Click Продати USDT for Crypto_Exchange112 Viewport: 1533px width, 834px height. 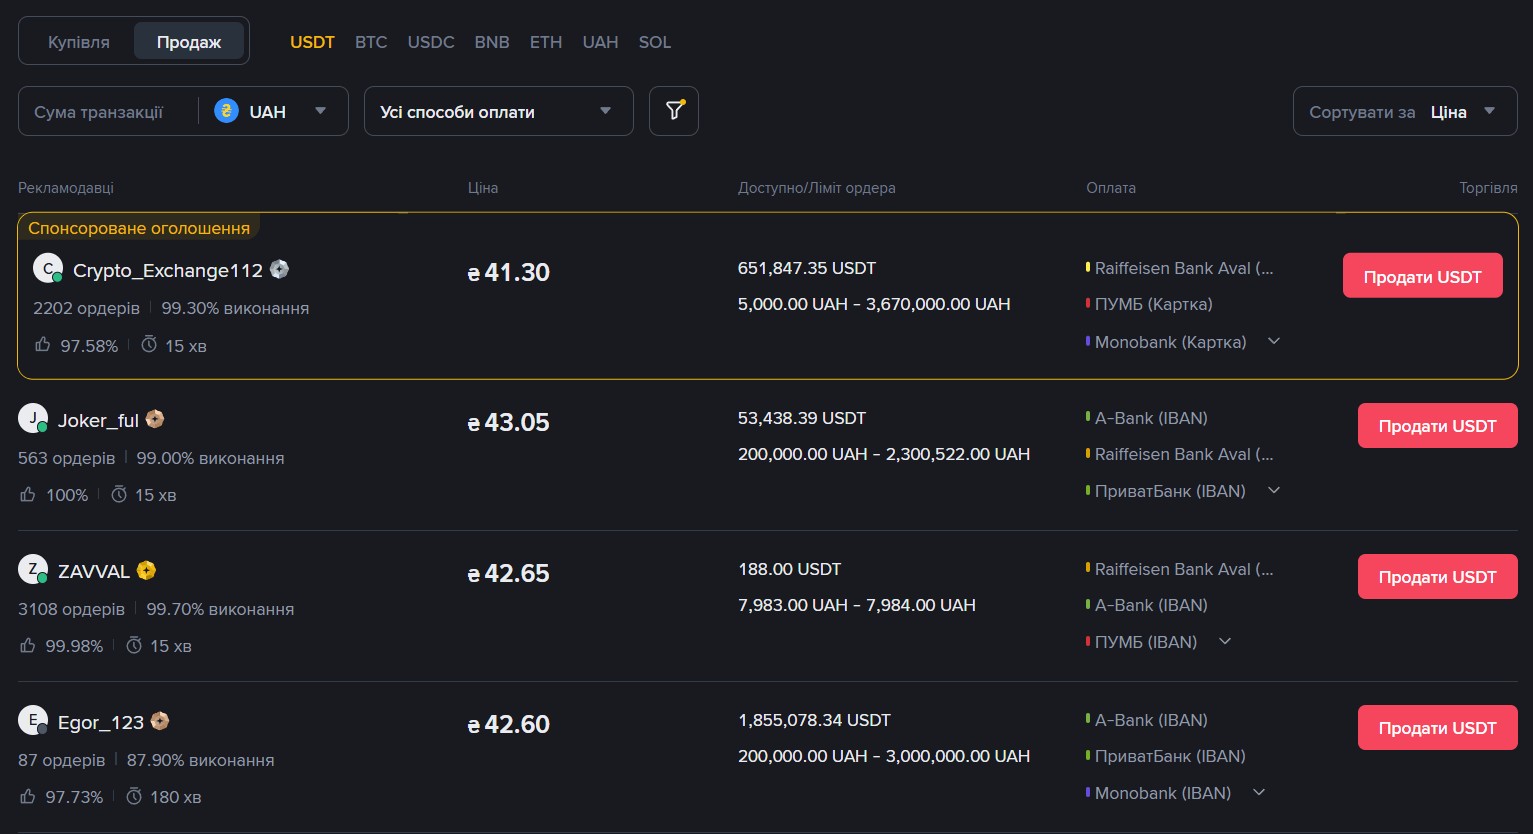pos(1422,276)
